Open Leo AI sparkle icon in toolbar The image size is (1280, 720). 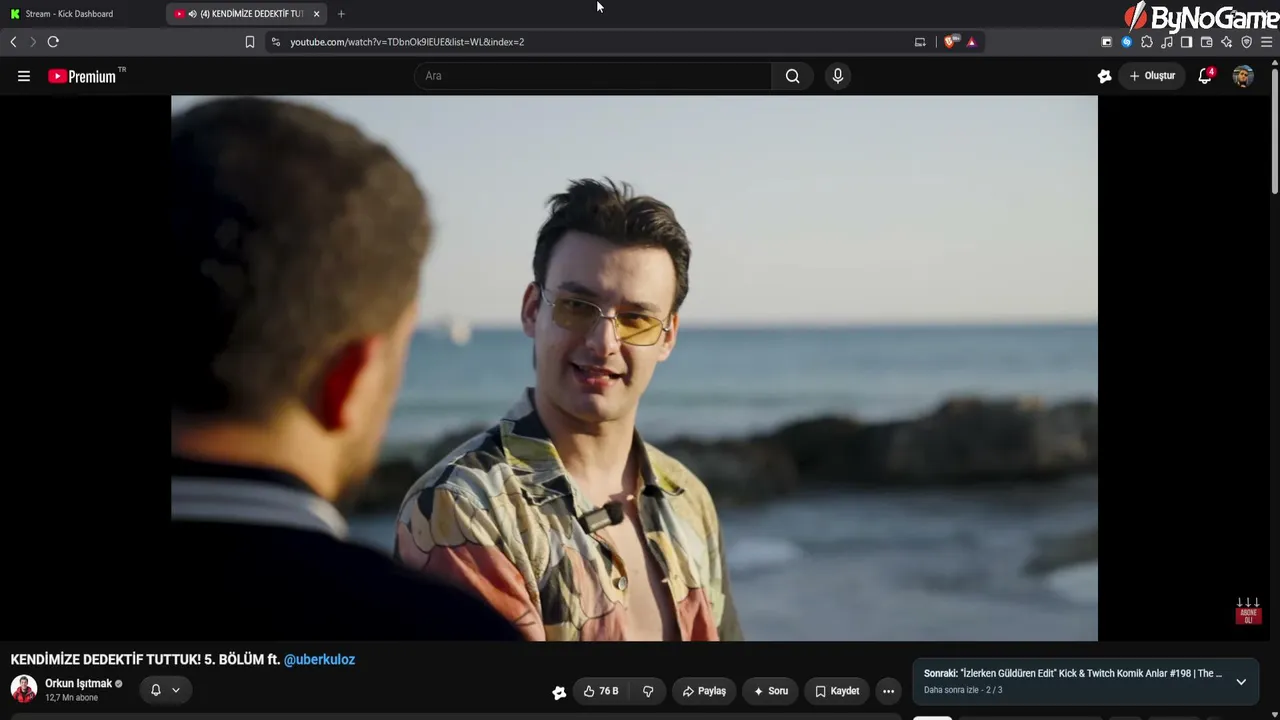[1226, 42]
